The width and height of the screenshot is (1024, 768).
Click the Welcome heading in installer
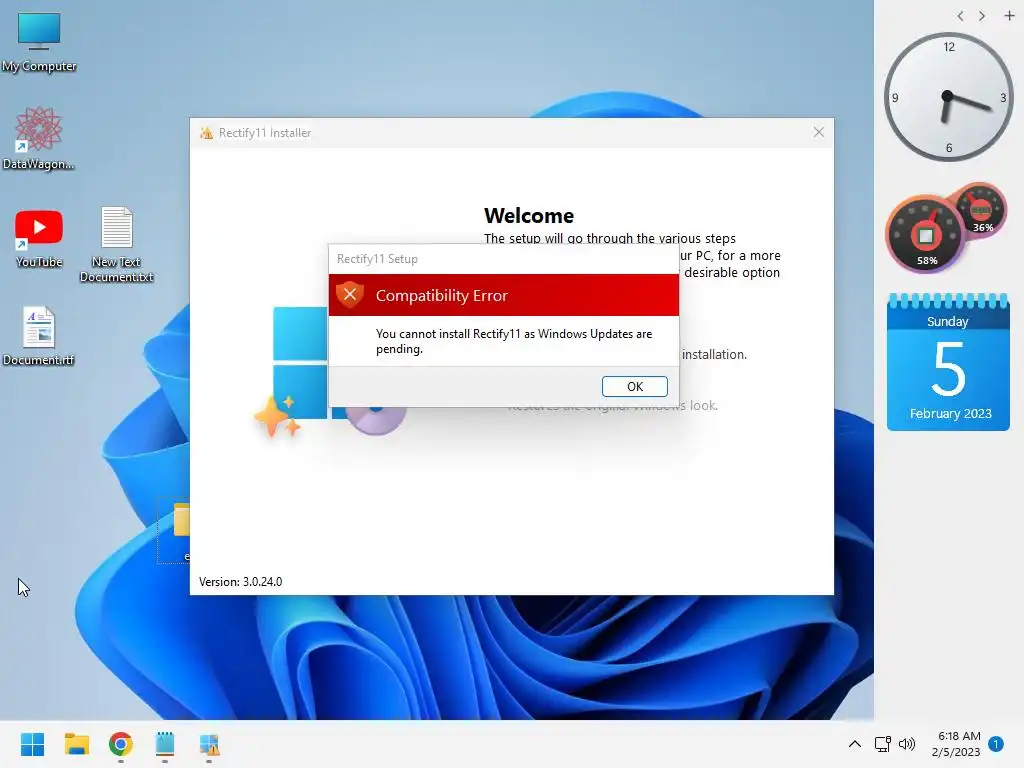(529, 216)
